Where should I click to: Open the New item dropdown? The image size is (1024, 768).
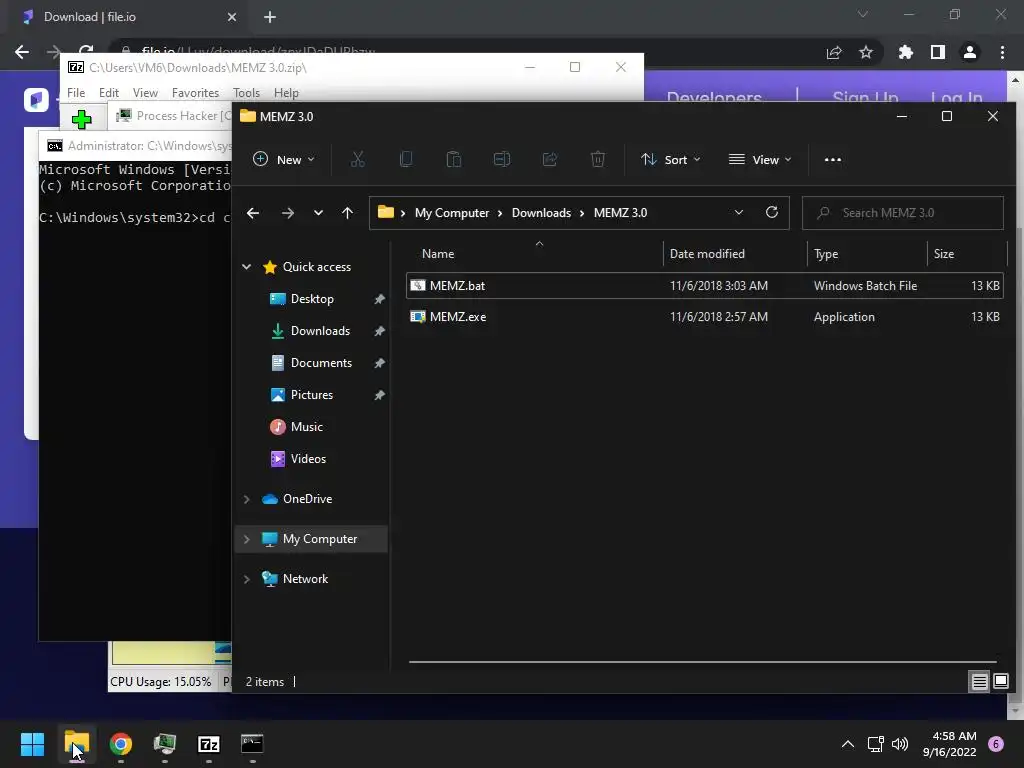pyautogui.click(x=283, y=159)
